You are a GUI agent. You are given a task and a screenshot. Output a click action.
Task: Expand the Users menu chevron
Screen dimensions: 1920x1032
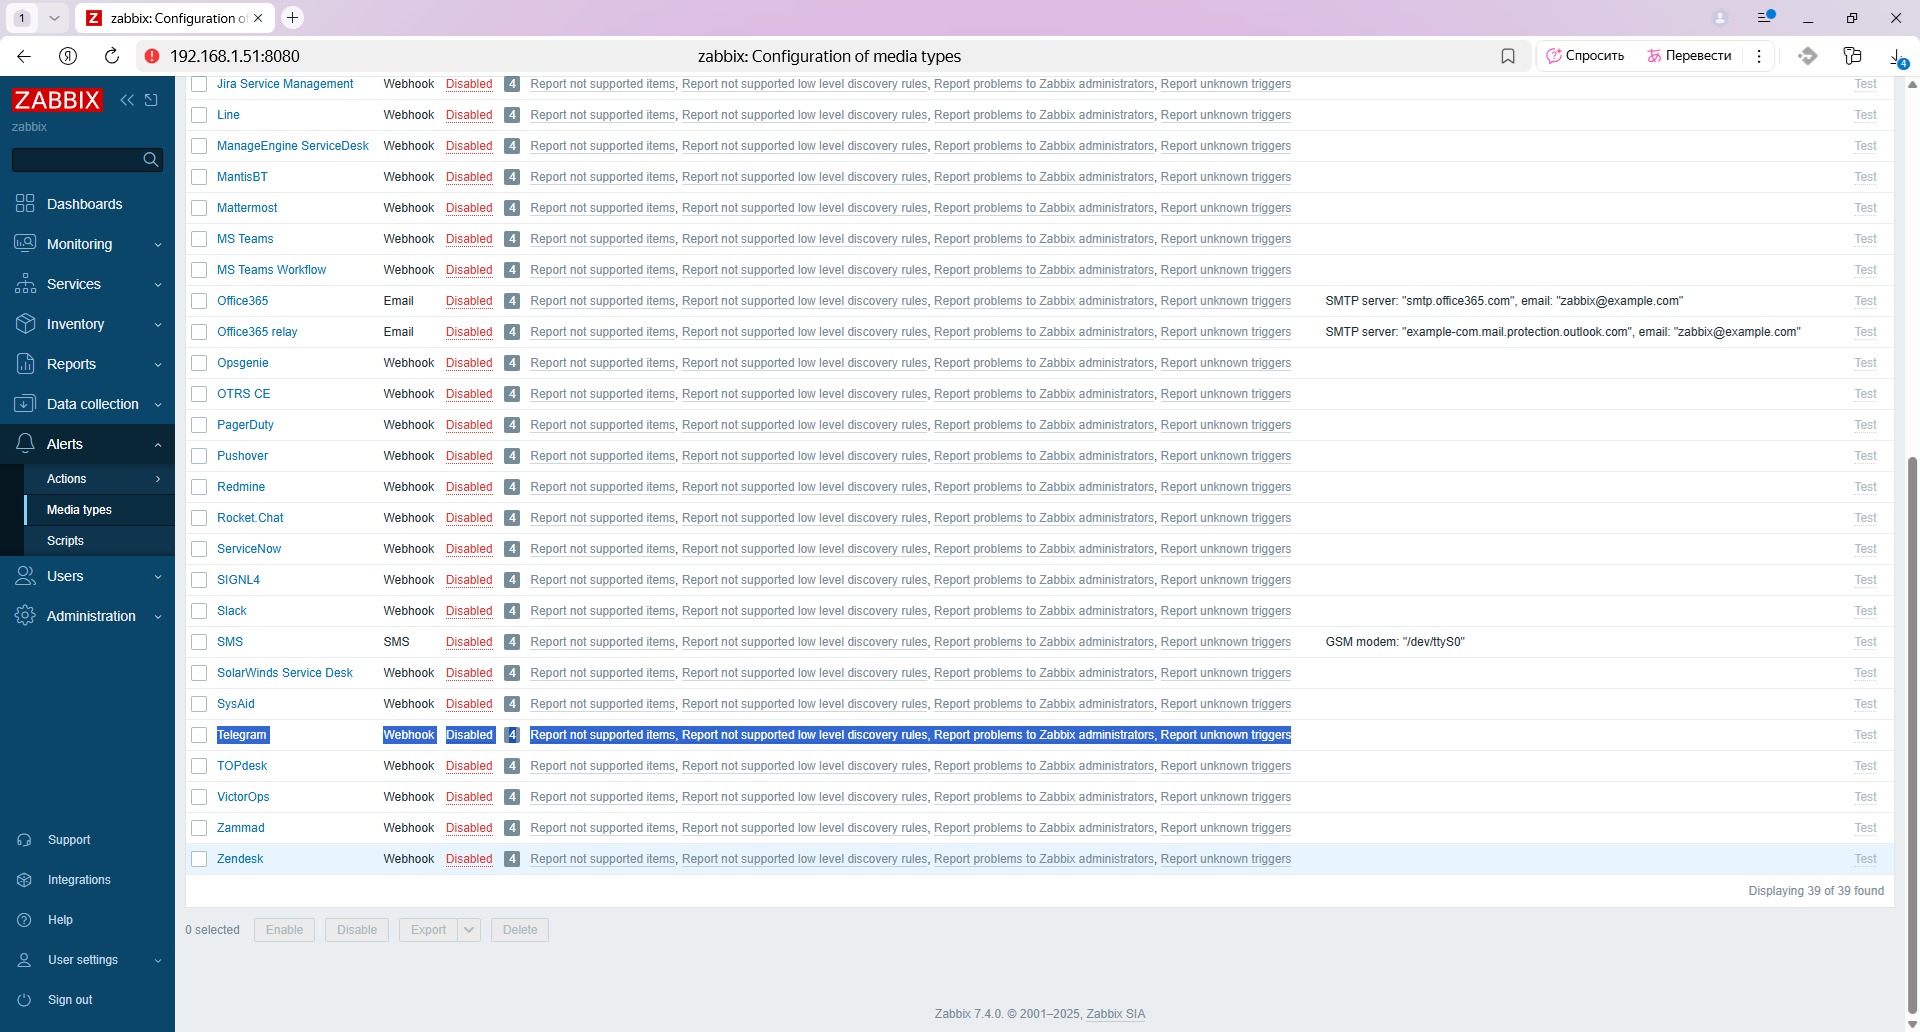click(x=158, y=577)
